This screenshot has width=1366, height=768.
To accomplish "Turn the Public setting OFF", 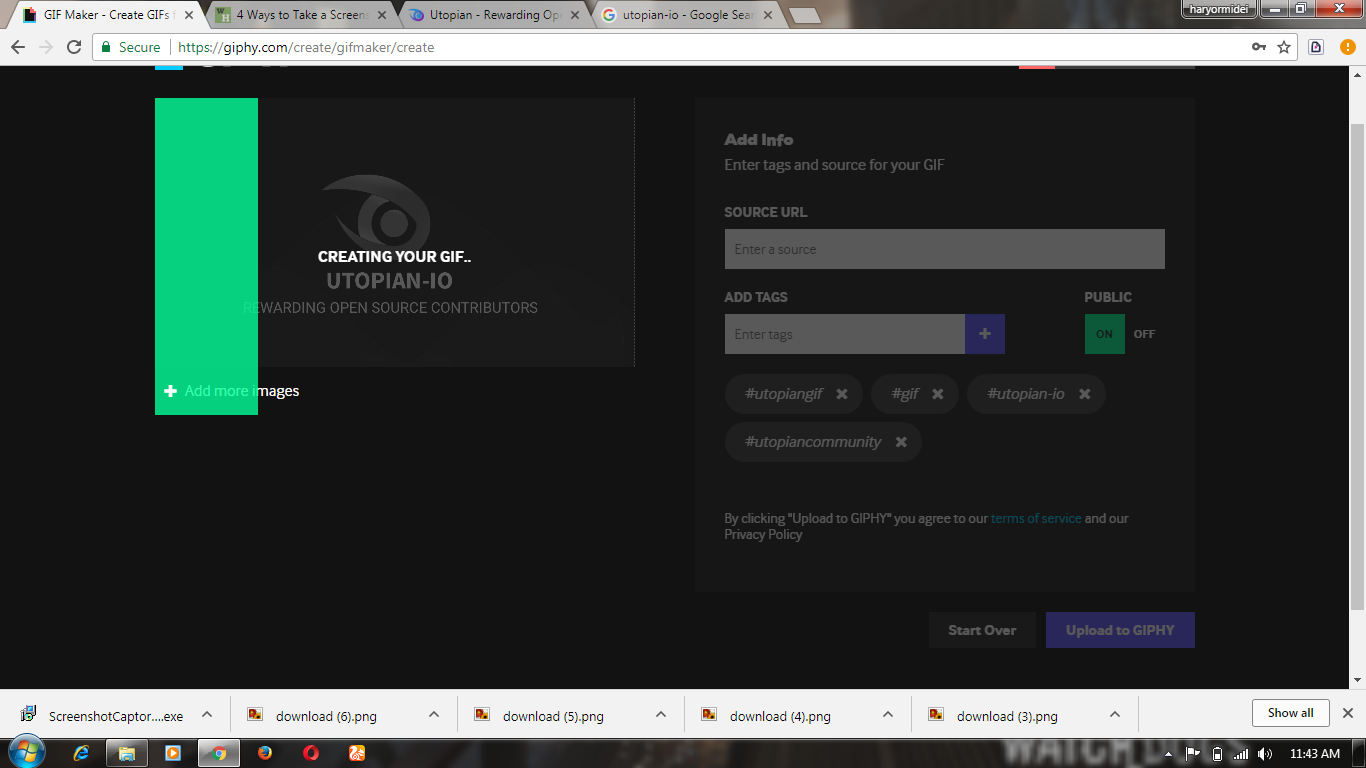I will point(1143,334).
